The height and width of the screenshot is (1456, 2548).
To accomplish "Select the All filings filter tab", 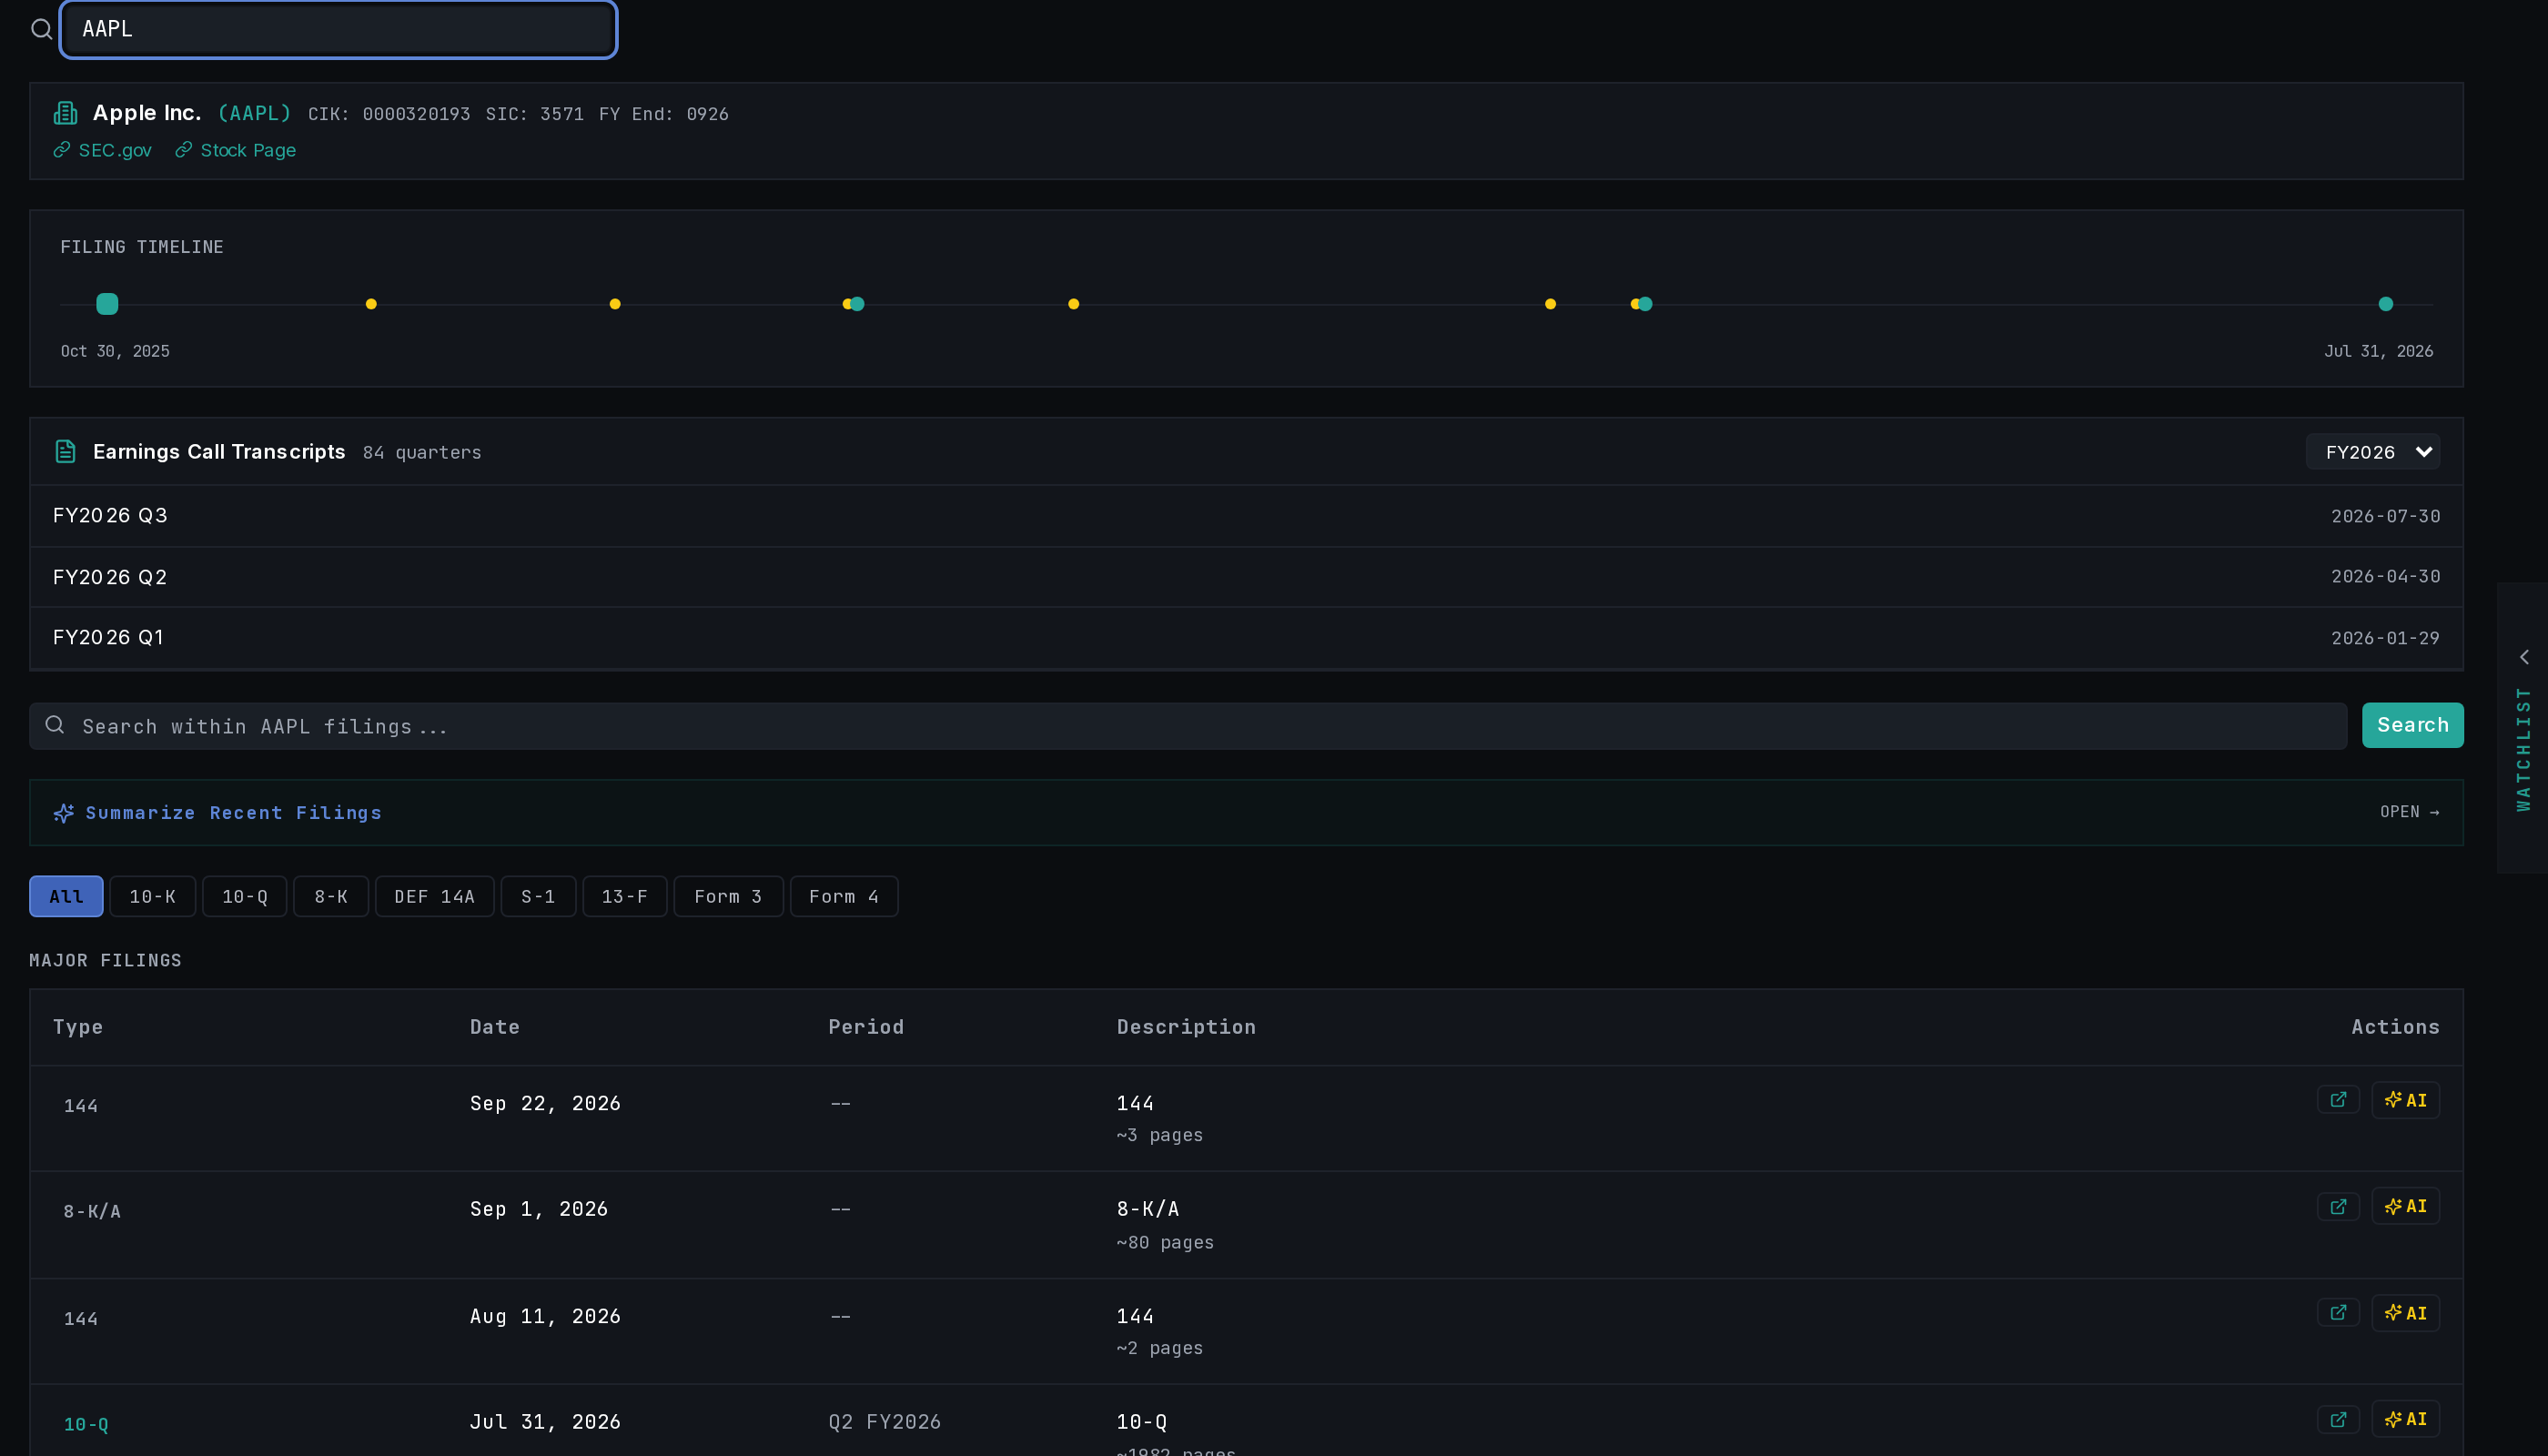I will click(66, 897).
